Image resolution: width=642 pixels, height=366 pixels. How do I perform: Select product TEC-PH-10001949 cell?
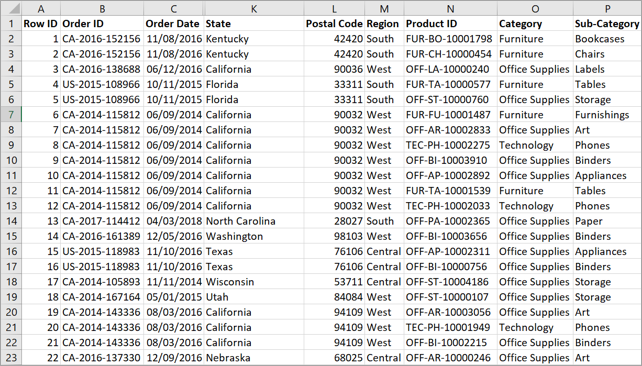tap(450, 327)
